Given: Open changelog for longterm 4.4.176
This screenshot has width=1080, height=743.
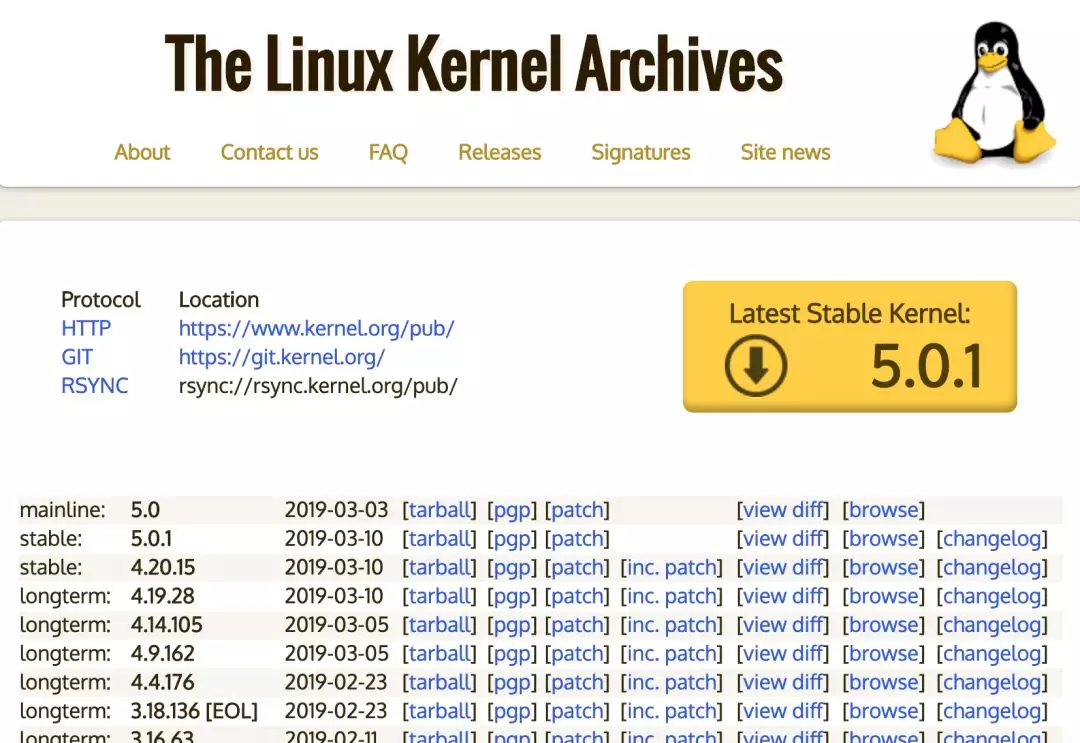Looking at the screenshot, I should point(992,684).
